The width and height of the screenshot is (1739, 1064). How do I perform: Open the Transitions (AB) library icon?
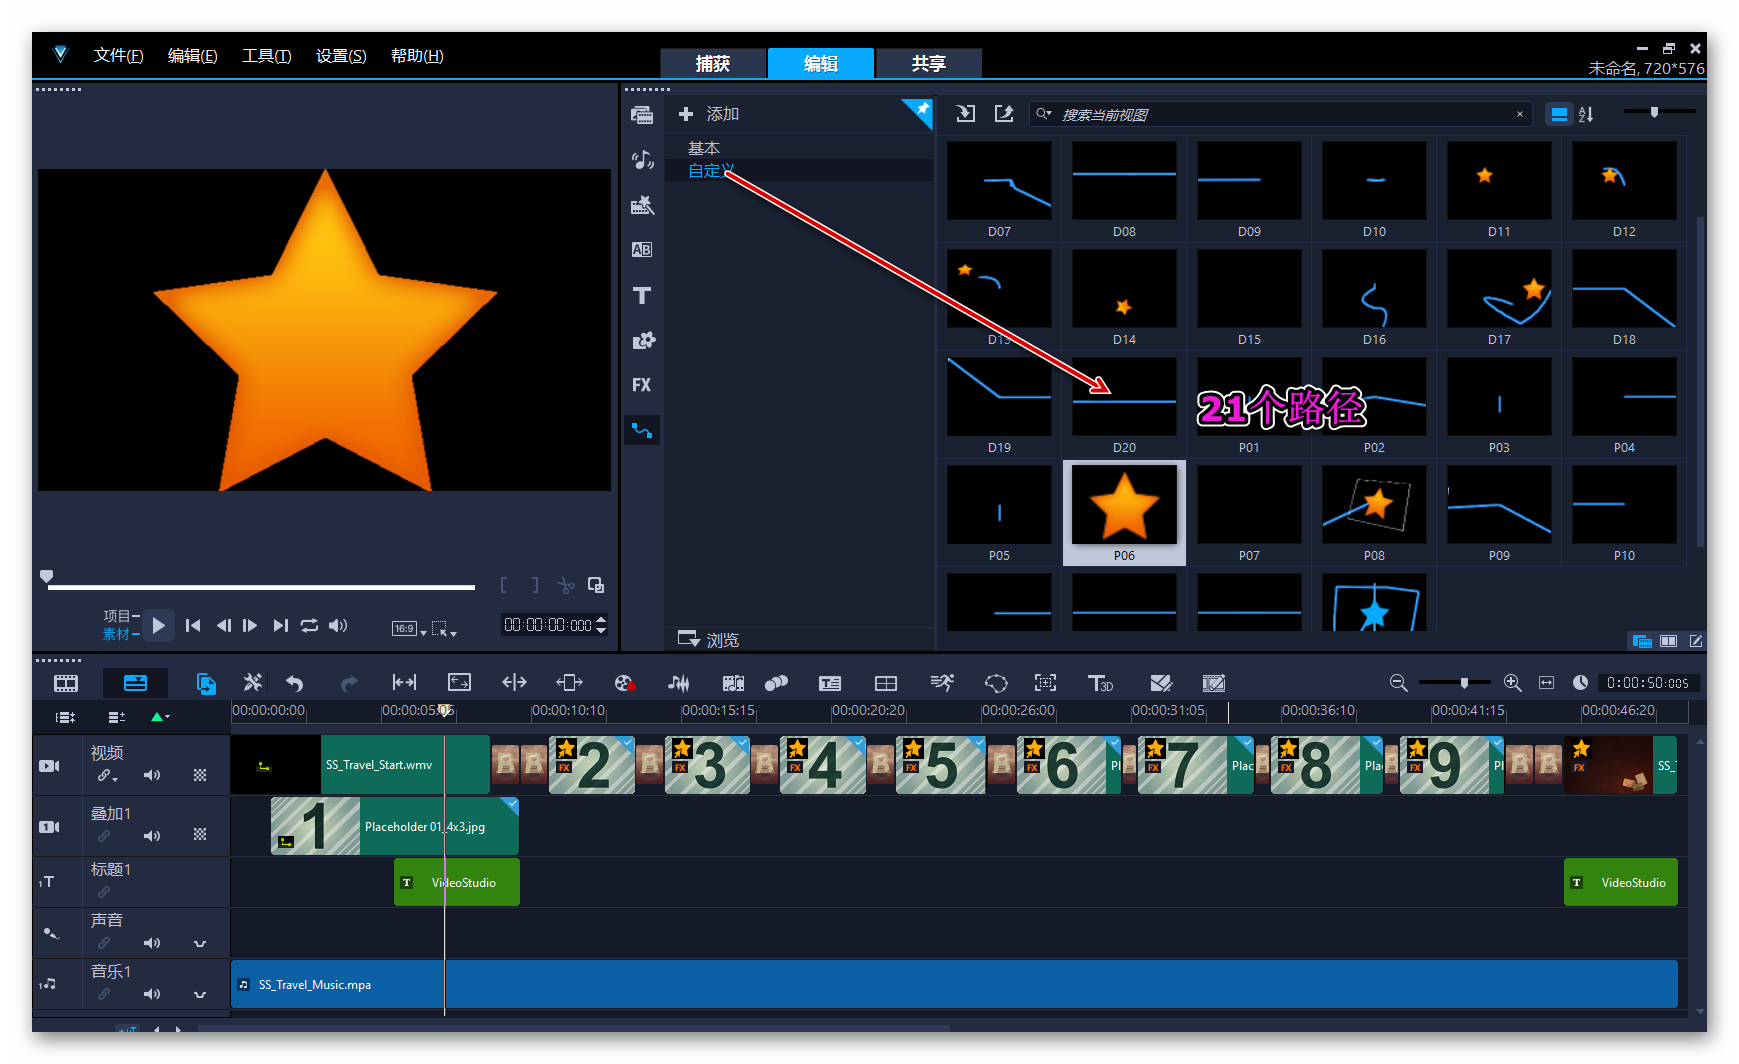[642, 250]
